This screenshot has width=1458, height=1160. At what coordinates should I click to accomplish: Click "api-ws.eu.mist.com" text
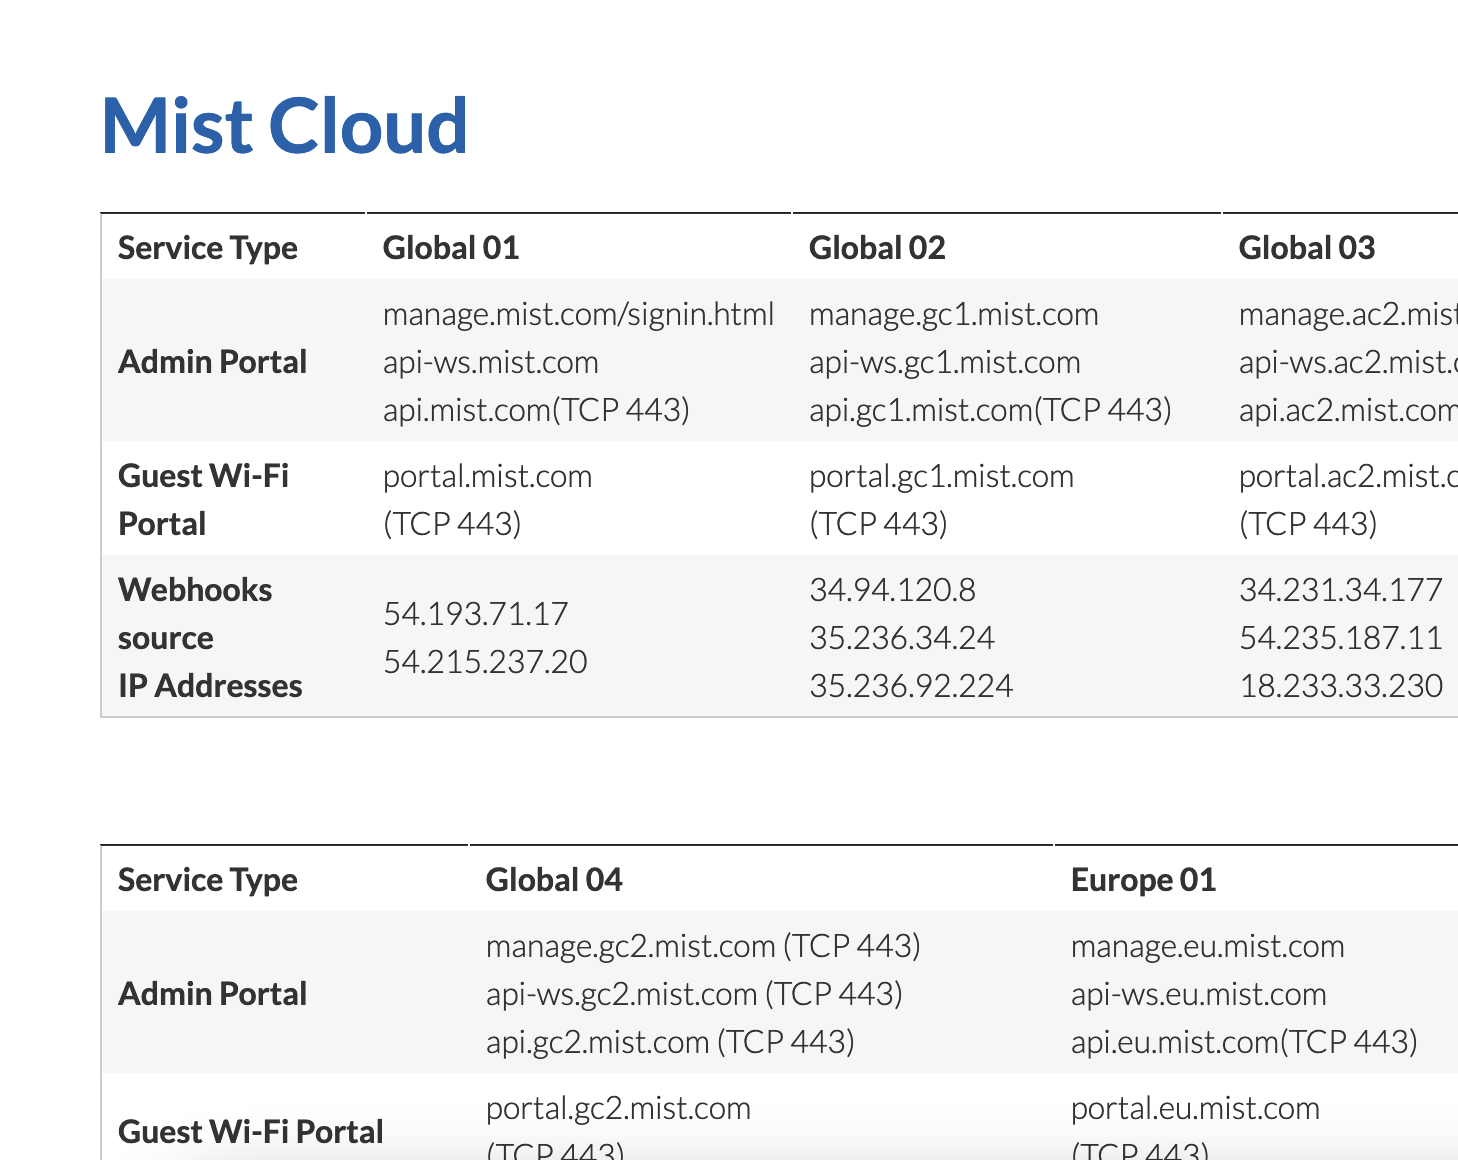click(x=1199, y=995)
